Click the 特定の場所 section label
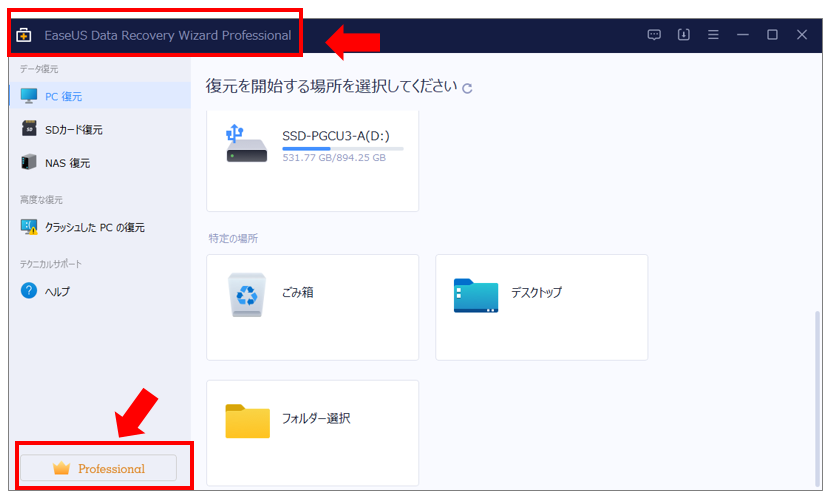 tap(233, 238)
